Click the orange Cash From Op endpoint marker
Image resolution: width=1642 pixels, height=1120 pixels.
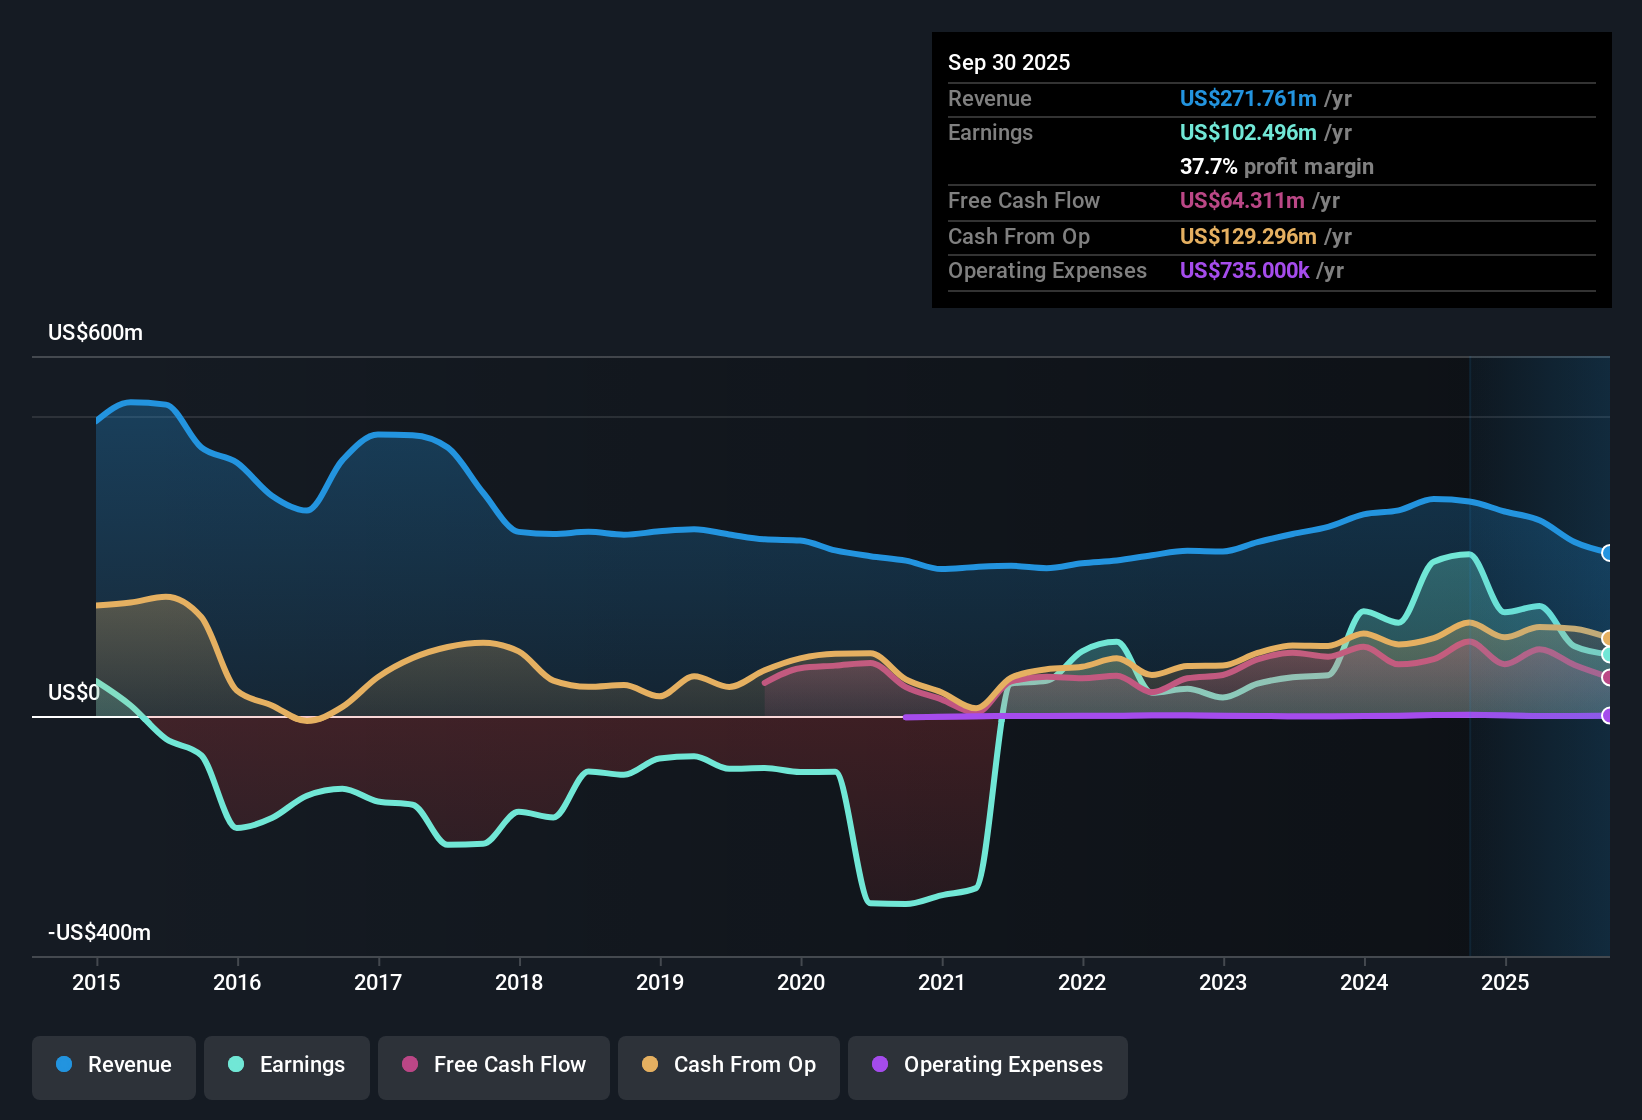[1607, 637]
